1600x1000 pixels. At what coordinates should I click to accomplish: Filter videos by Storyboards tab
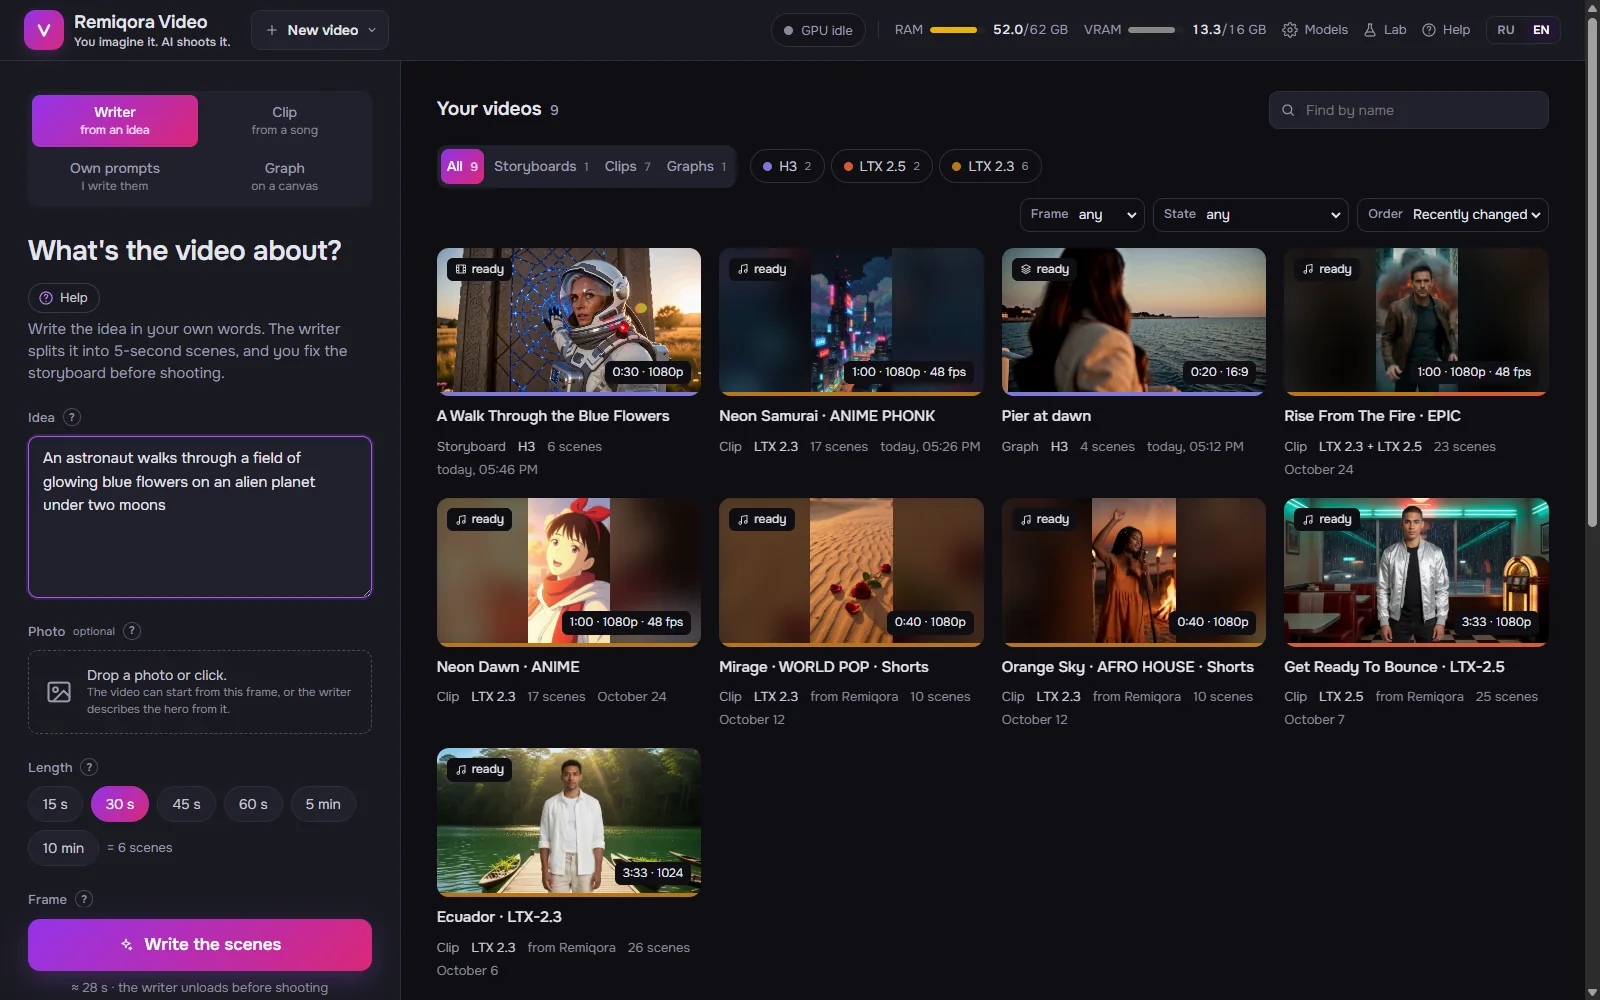click(x=541, y=166)
